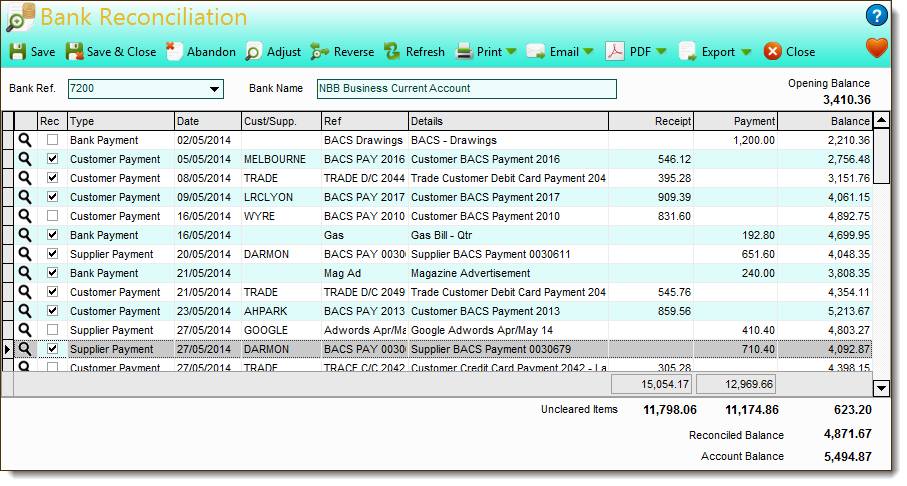Open details magnifier for BACS Drawings row

coord(25,140)
